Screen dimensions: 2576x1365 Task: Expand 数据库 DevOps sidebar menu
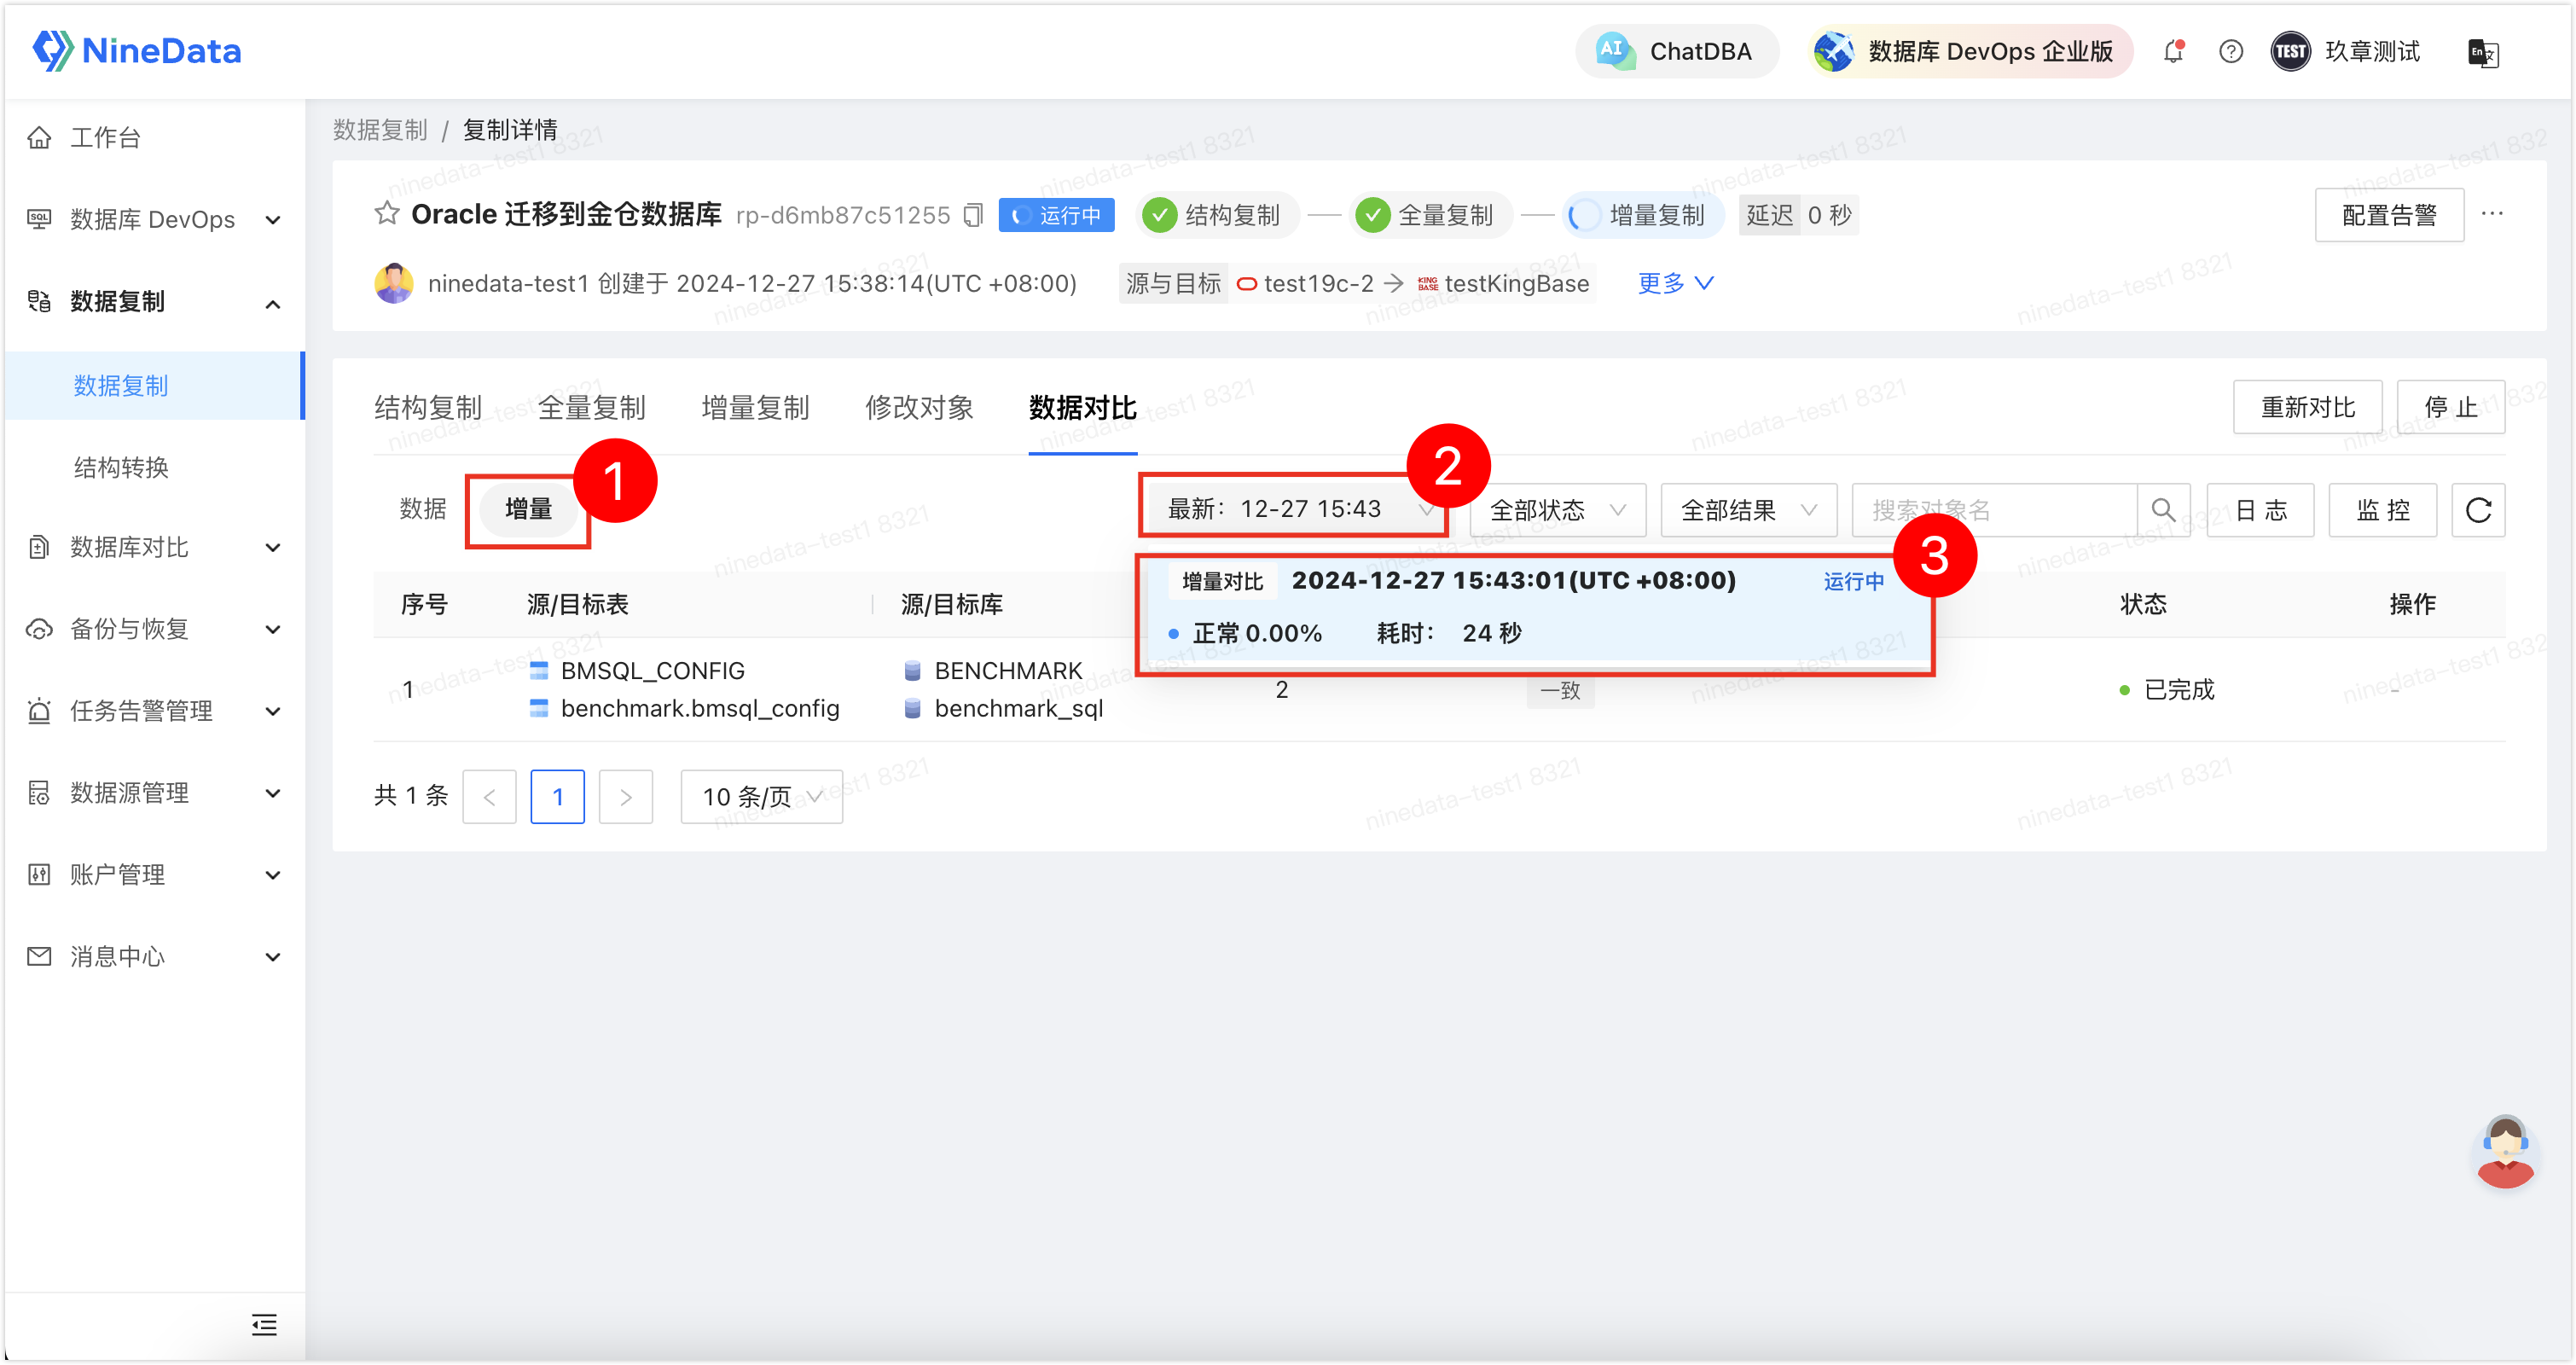pos(154,219)
